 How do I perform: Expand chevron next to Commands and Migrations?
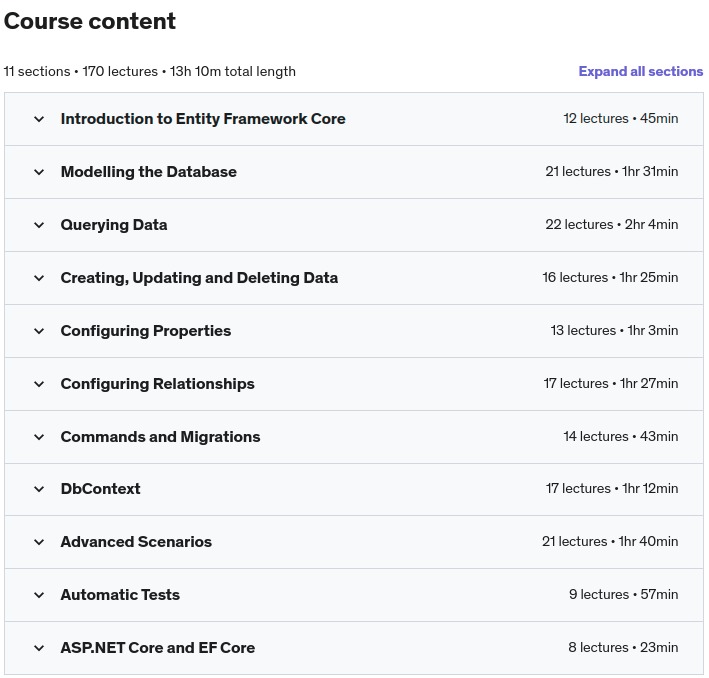coord(39,437)
